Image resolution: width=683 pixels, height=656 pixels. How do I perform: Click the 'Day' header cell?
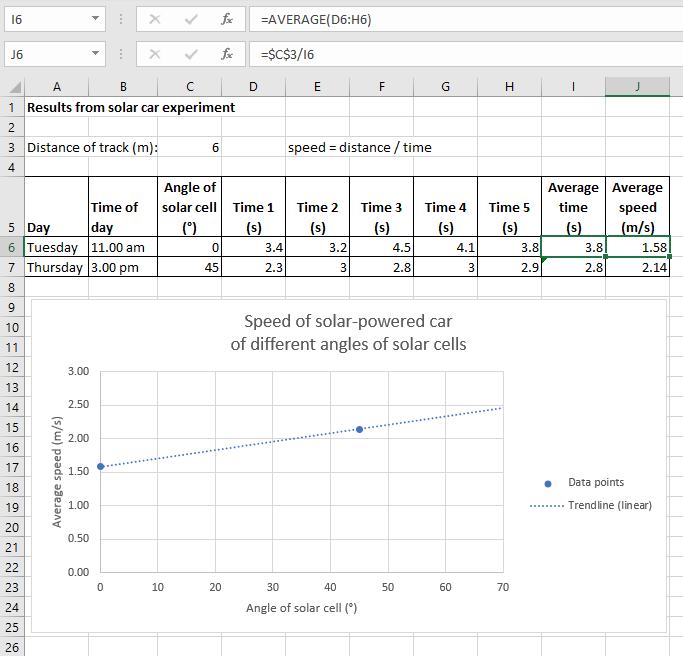tap(57, 207)
